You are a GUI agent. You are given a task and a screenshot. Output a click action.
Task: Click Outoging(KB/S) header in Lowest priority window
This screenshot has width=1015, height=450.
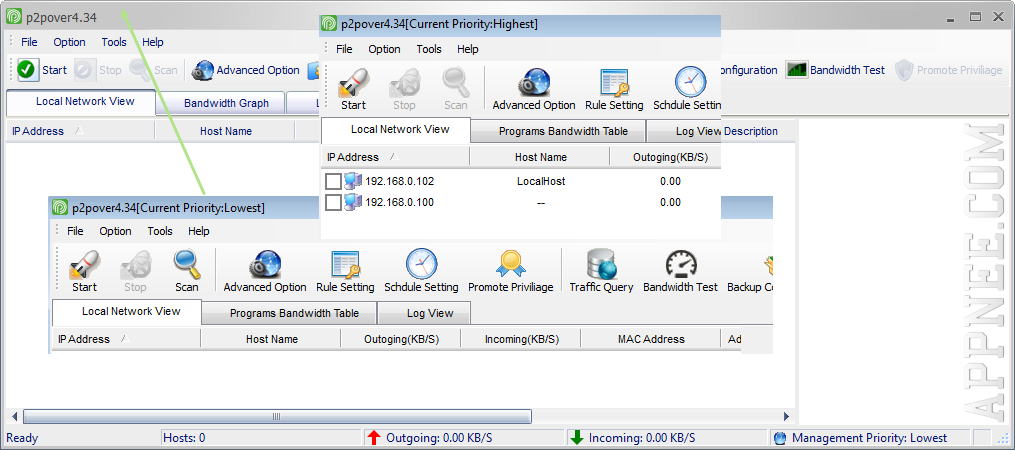pos(401,339)
